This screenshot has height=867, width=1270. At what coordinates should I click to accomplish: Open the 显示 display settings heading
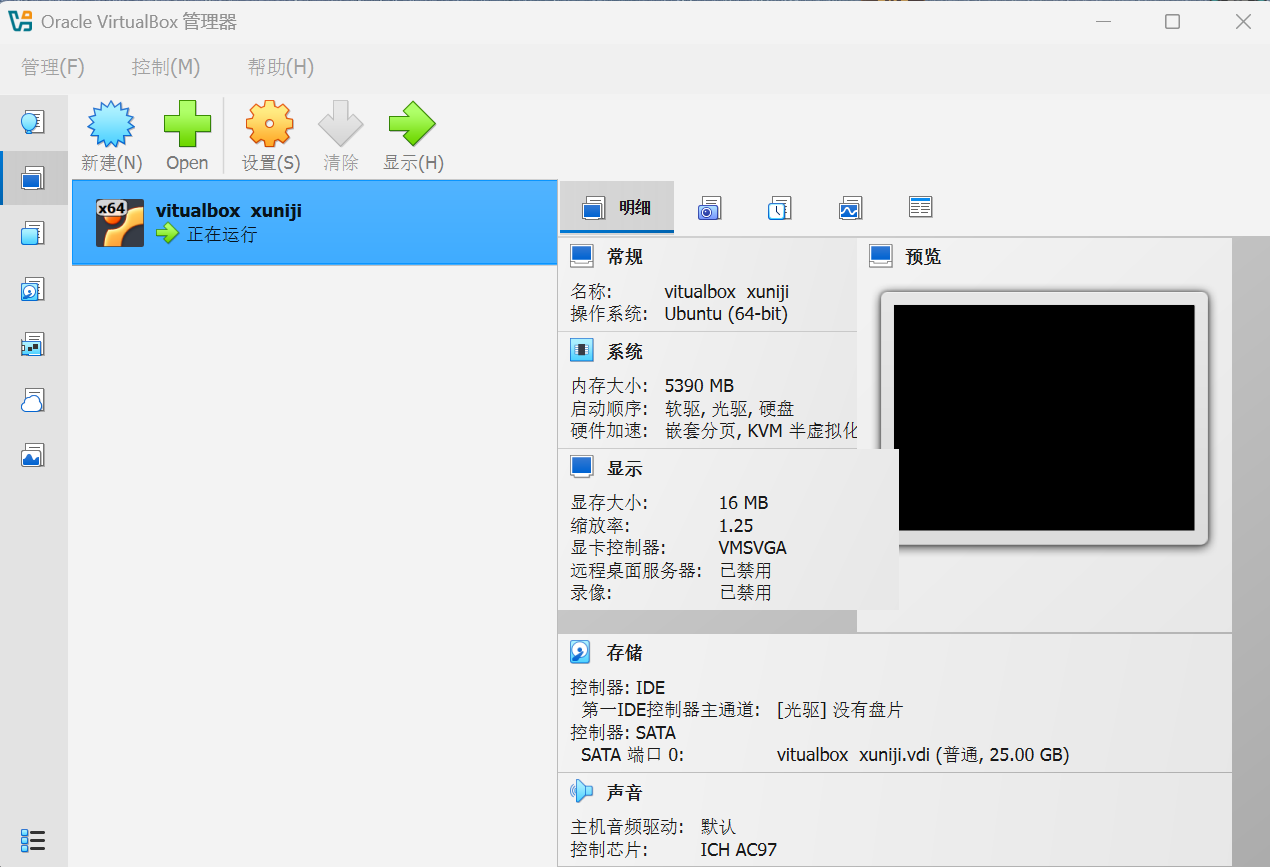625,468
